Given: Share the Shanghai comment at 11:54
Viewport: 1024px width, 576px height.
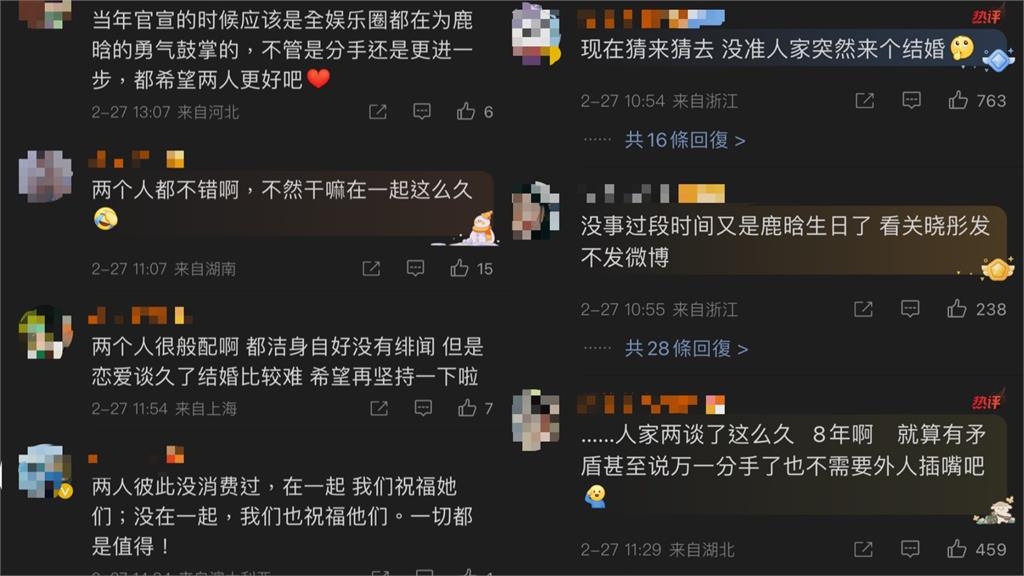Looking at the screenshot, I should (x=379, y=408).
